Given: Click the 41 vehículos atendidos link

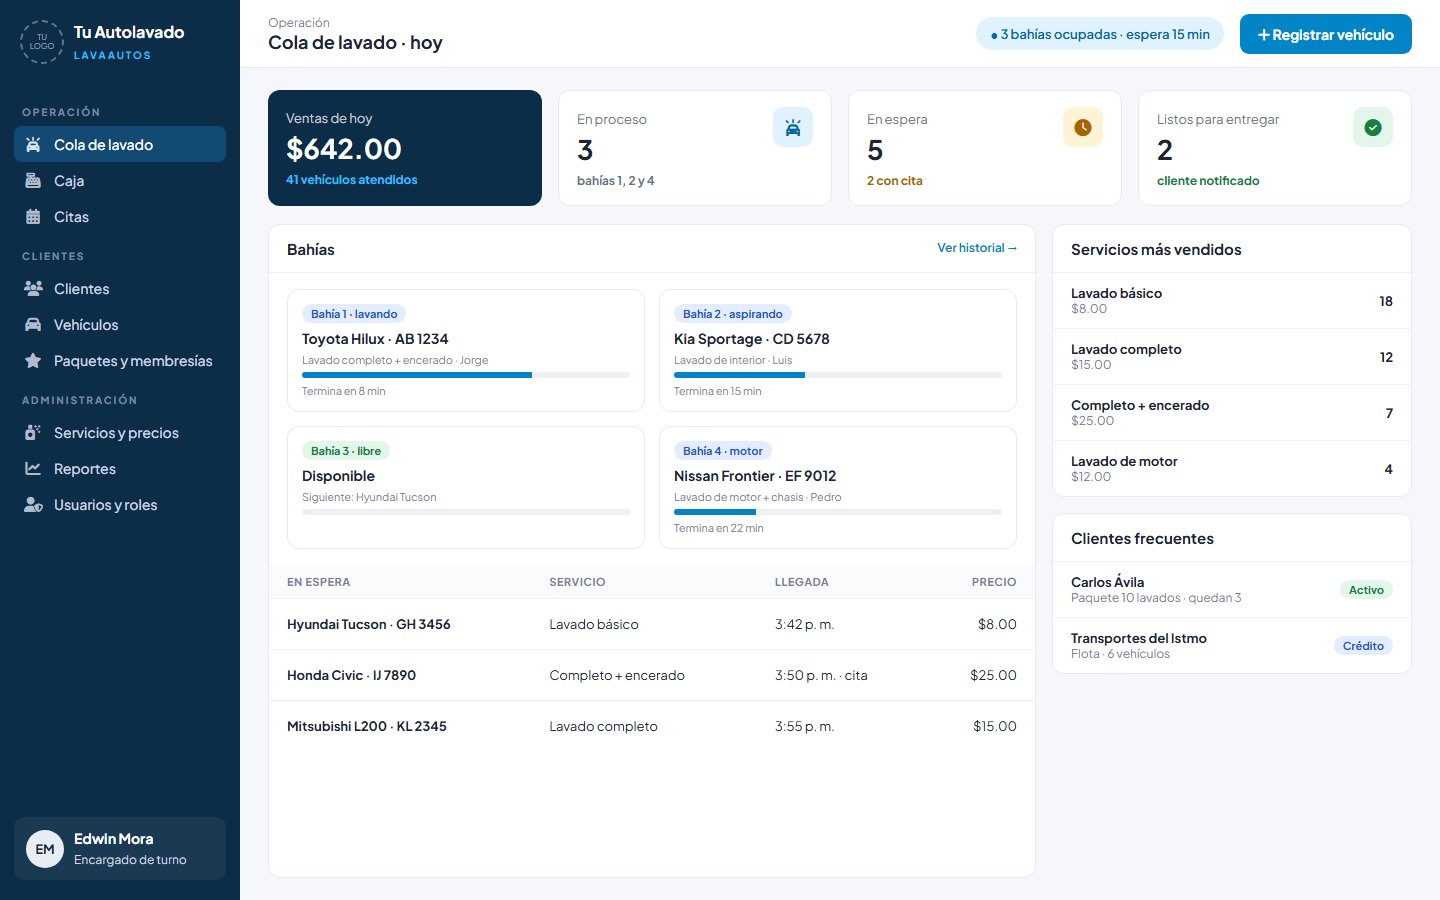Looking at the screenshot, I should pos(352,180).
